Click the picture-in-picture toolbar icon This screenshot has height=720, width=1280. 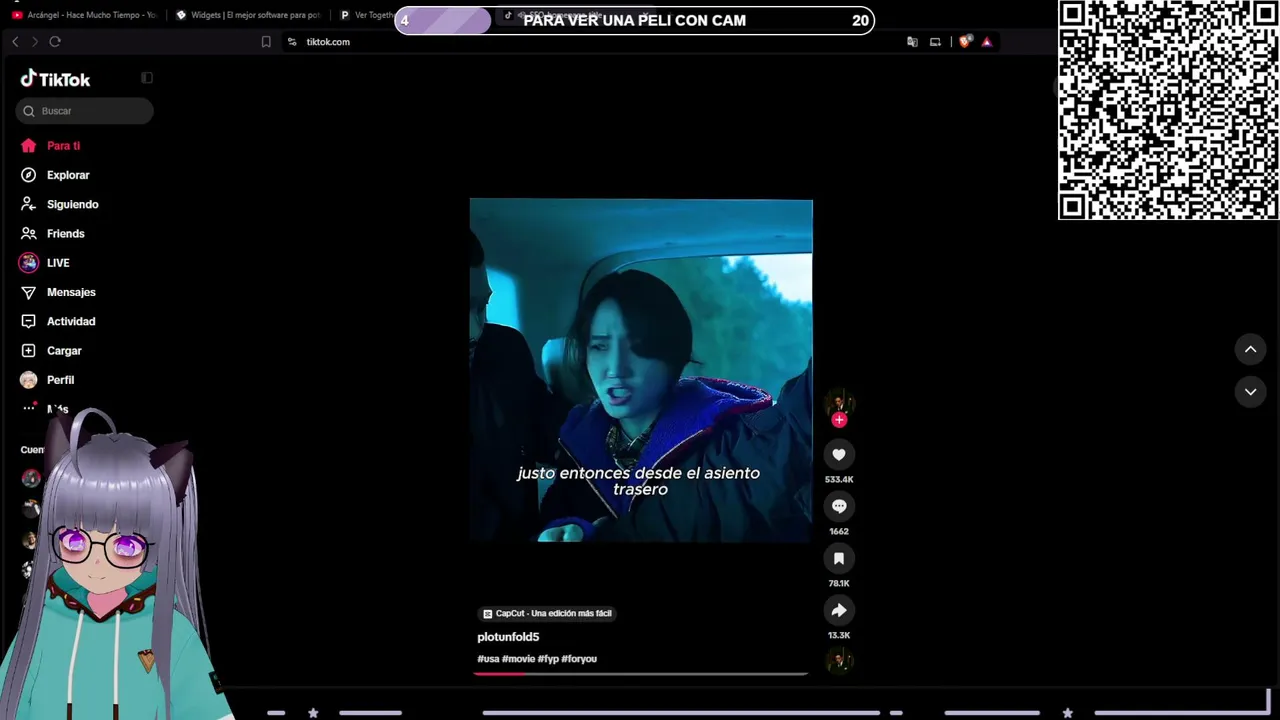pyautogui.click(x=935, y=42)
